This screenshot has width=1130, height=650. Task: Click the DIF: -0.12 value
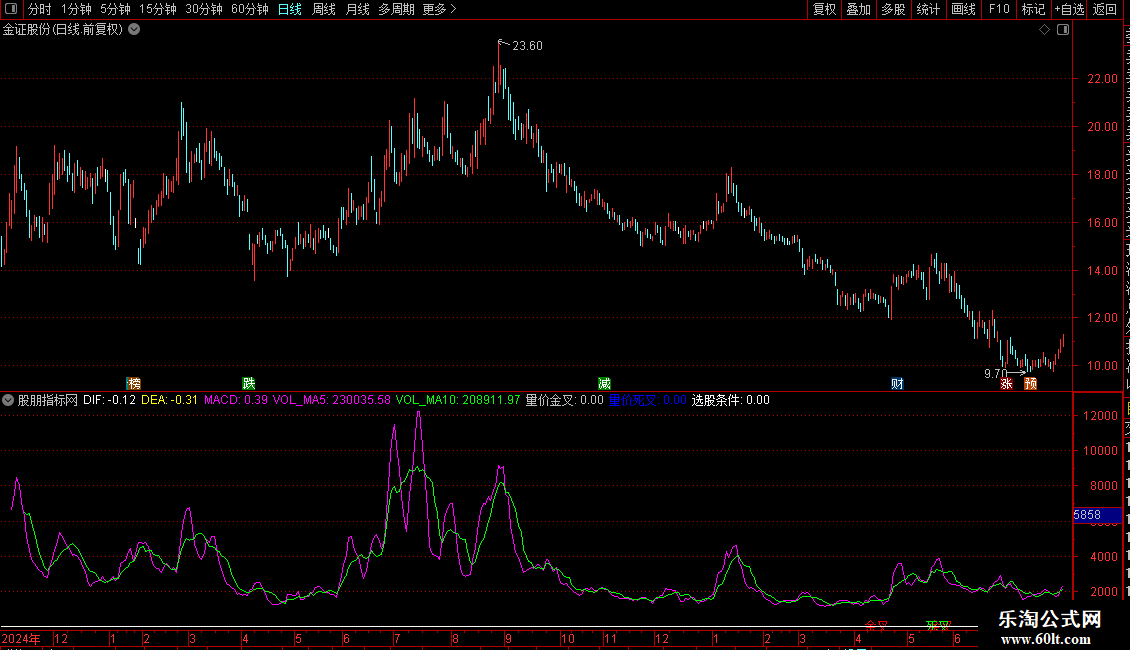coord(109,400)
